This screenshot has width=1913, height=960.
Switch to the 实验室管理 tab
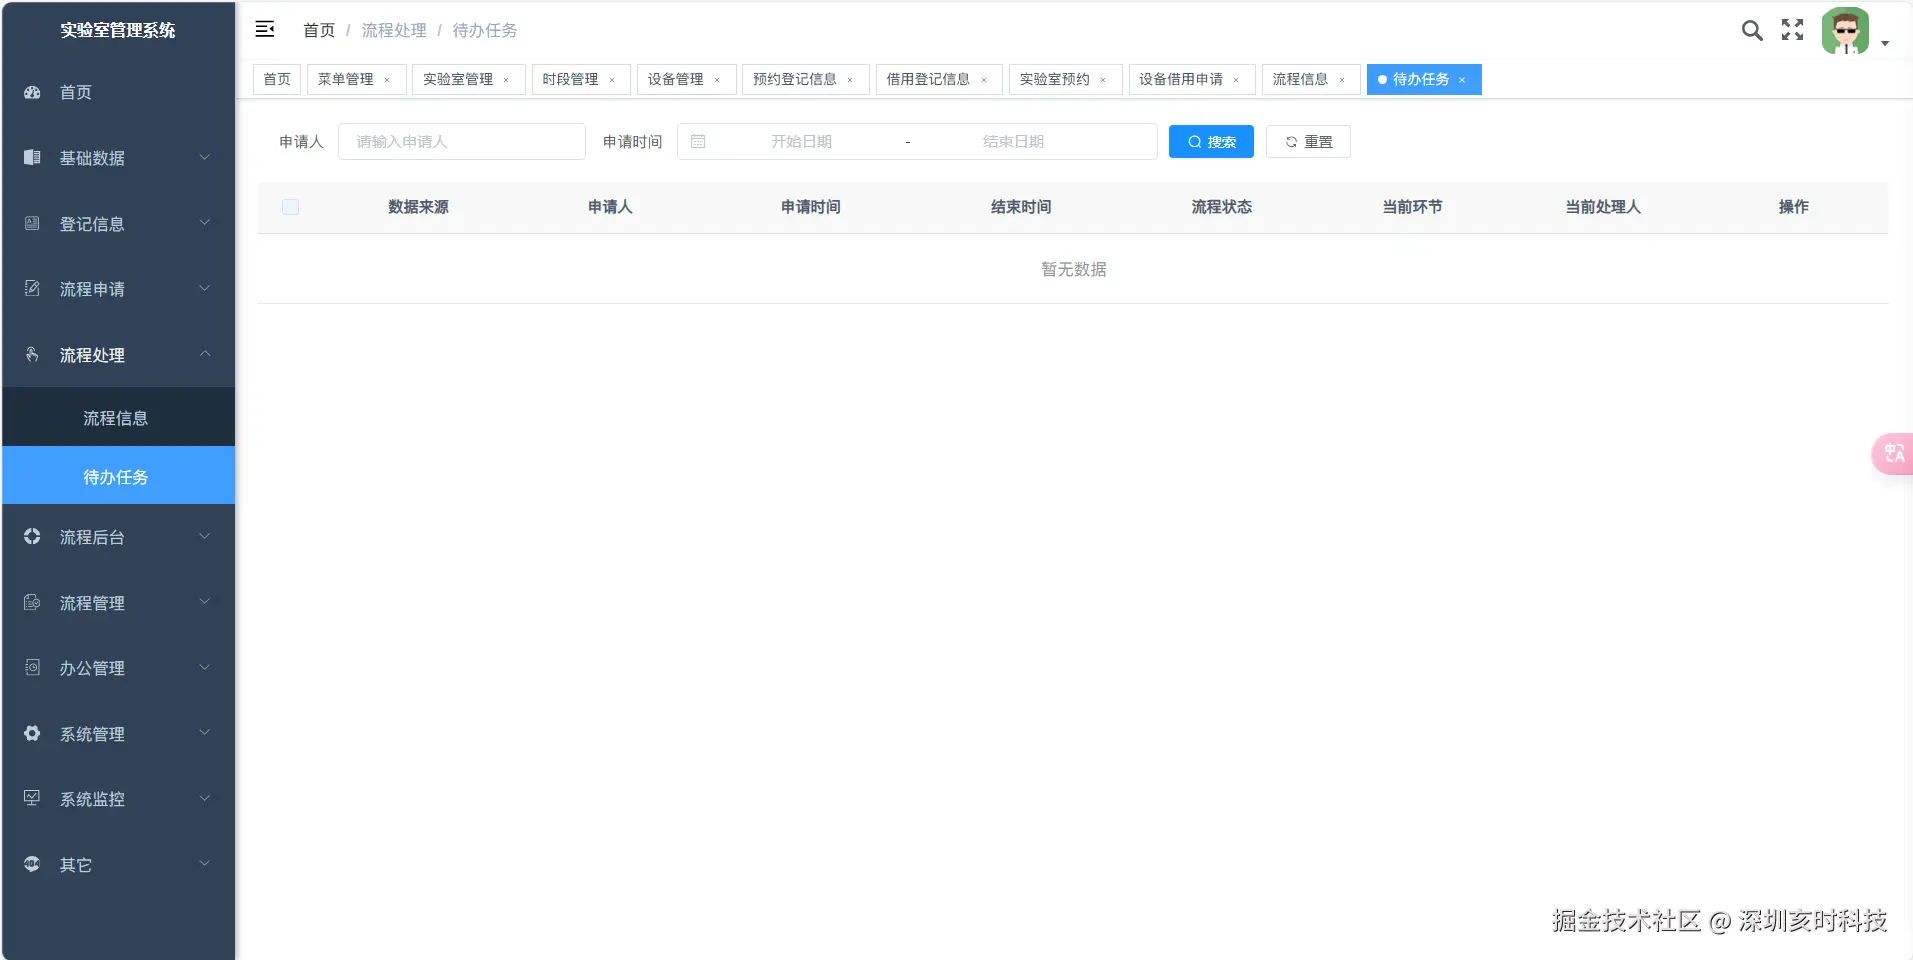pos(458,79)
